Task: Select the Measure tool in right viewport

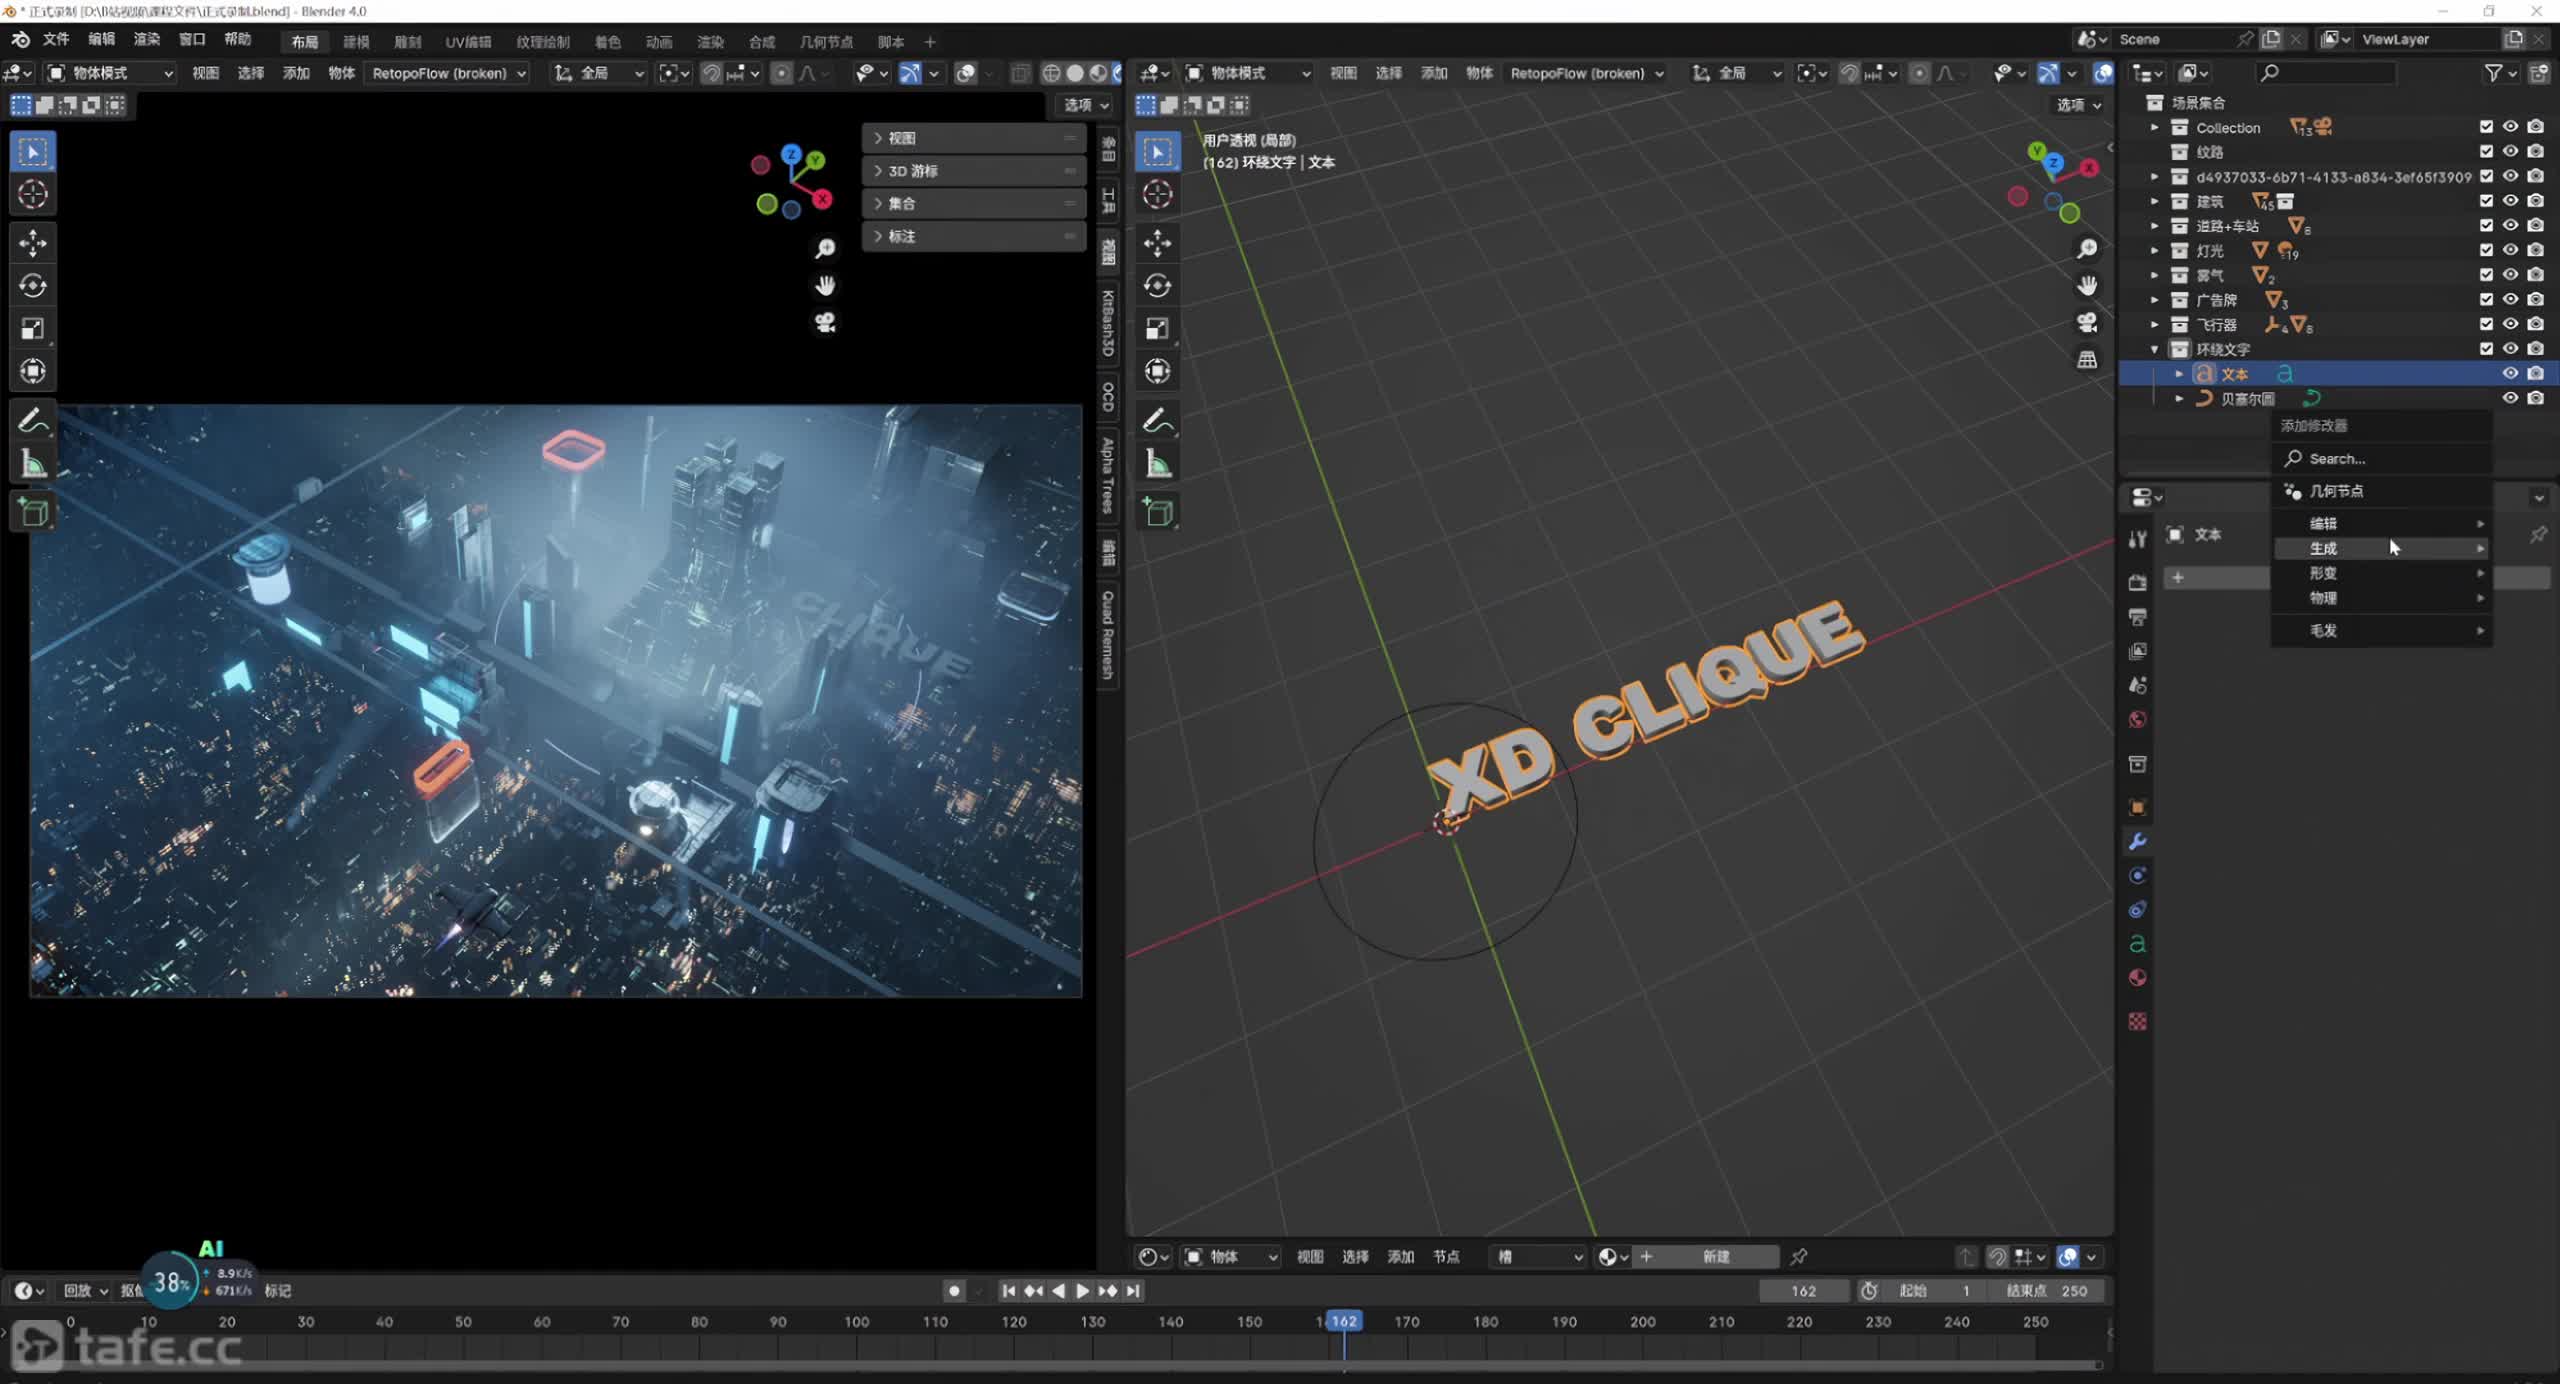Action: [x=1158, y=464]
